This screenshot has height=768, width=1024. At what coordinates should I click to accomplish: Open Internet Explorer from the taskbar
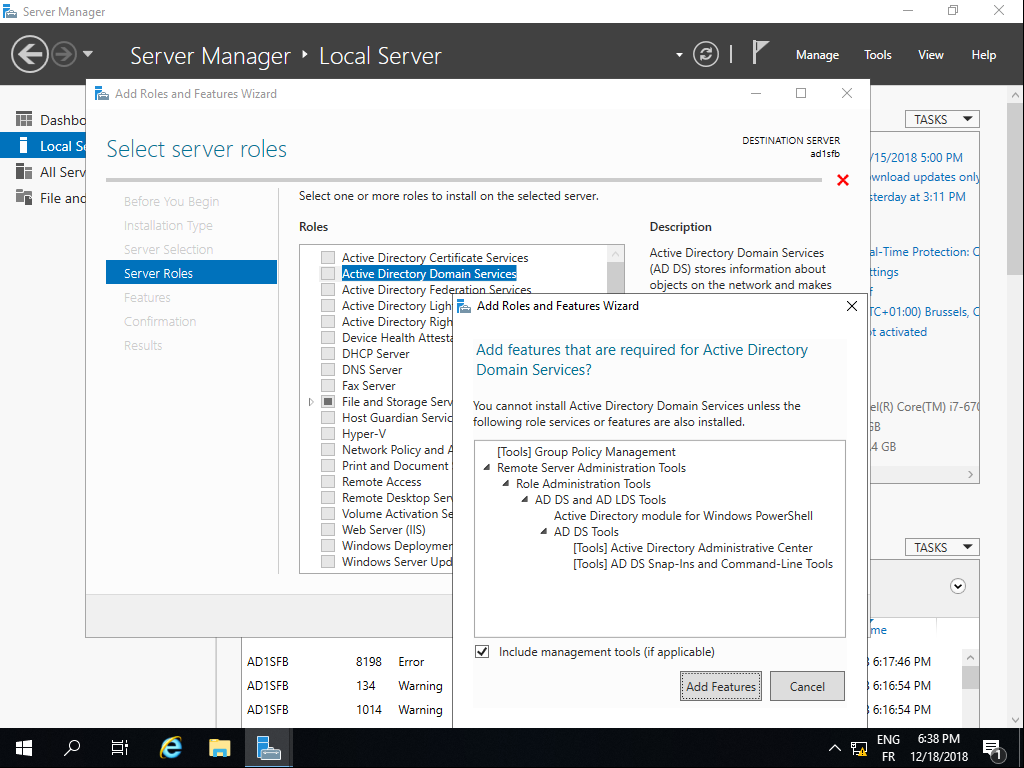[x=172, y=747]
